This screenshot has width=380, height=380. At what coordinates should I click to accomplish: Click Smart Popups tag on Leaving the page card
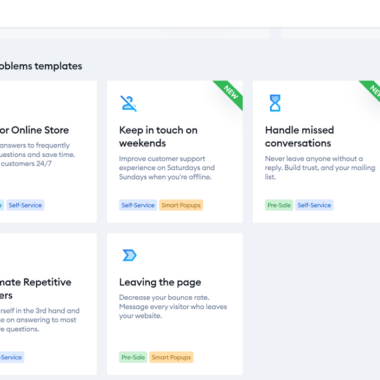171,357
